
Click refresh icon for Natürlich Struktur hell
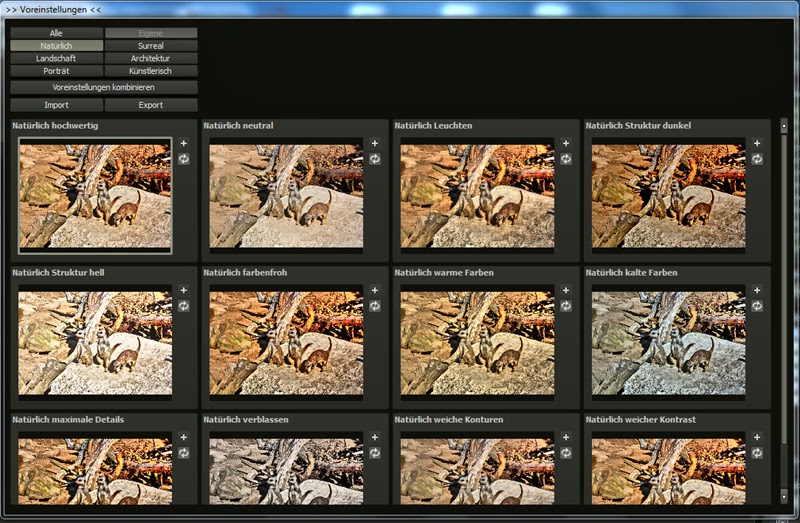point(184,306)
